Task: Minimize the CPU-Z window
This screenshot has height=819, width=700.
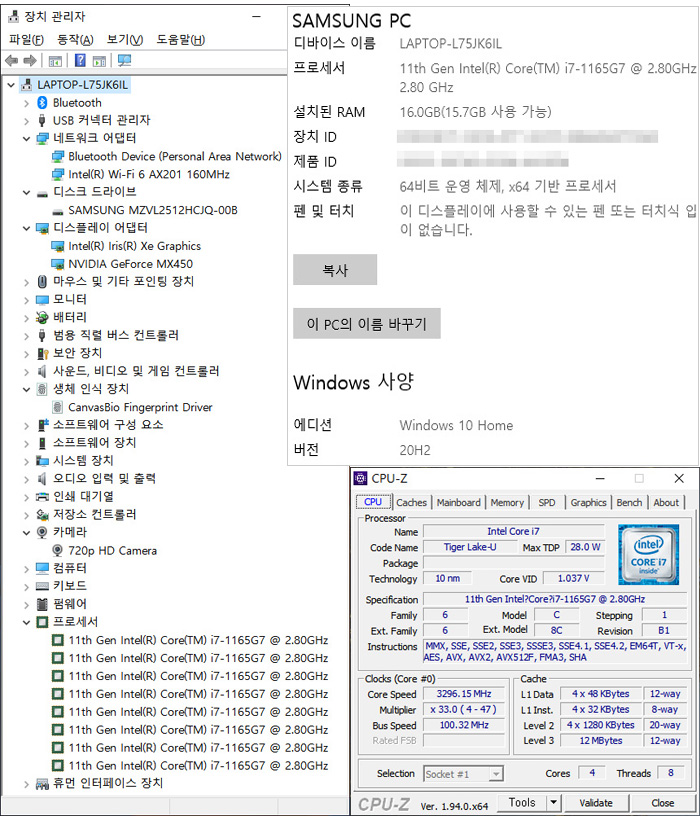Action: tap(600, 478)
